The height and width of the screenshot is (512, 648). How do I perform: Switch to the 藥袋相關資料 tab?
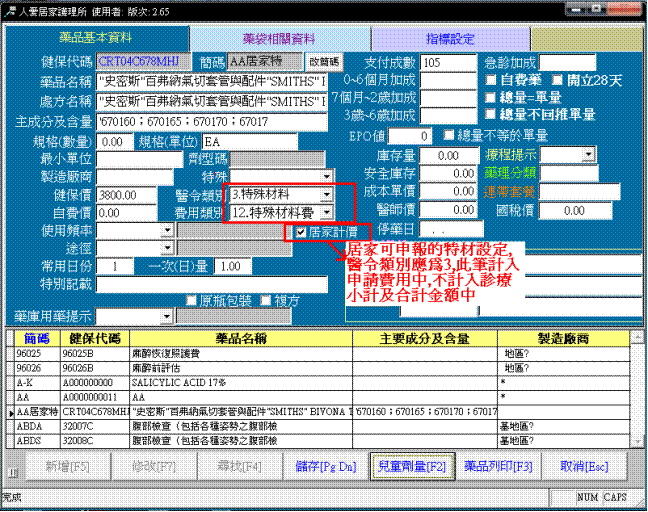coord(278,38)
